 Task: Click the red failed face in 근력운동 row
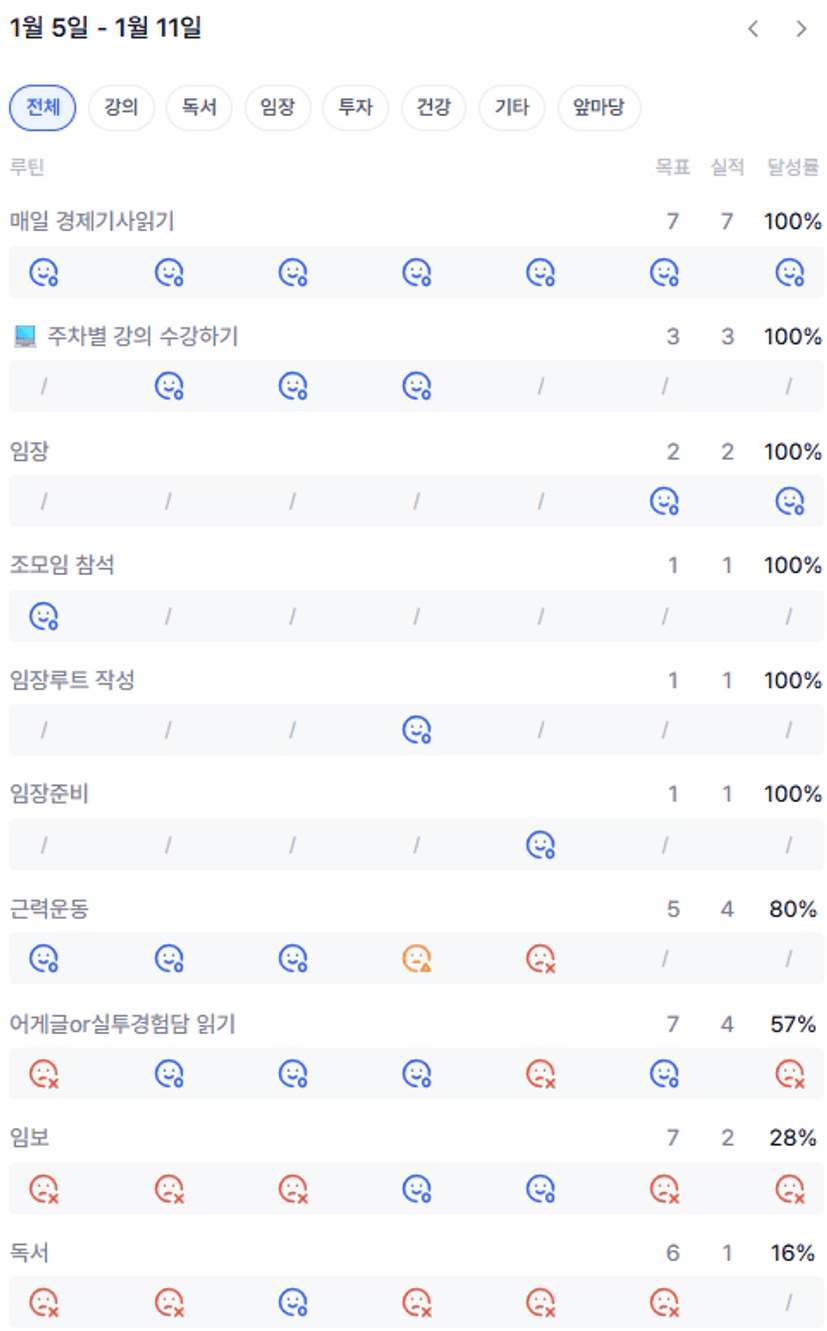click(541, 959)
